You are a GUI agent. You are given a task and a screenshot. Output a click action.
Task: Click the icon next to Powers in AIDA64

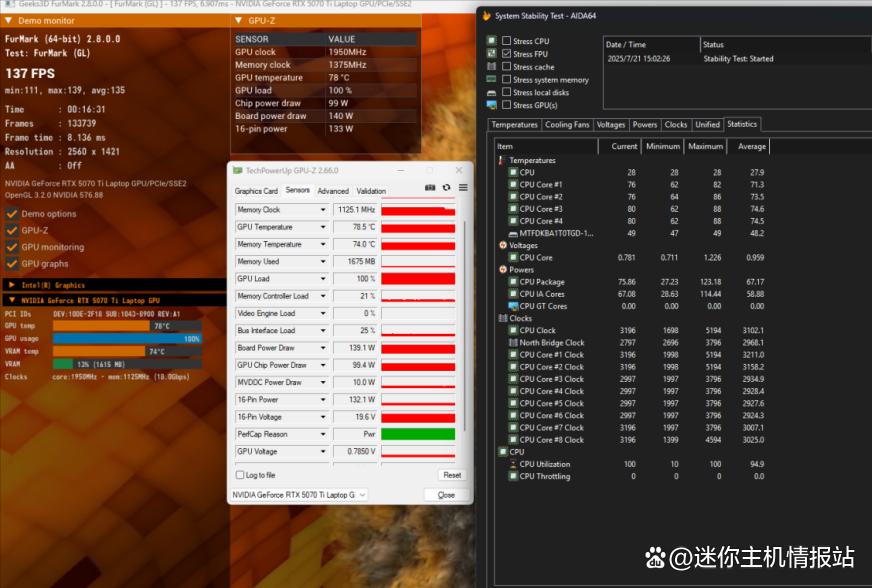[503, 270]
